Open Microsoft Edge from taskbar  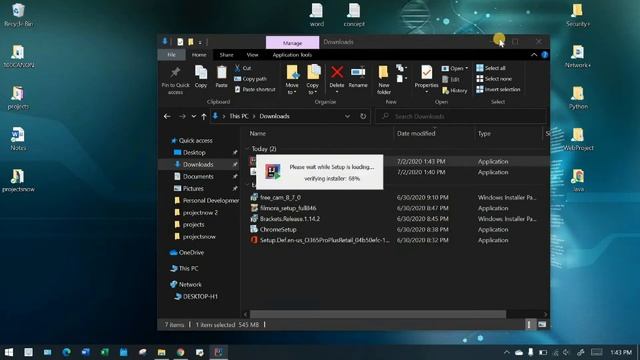coord(66,352)
